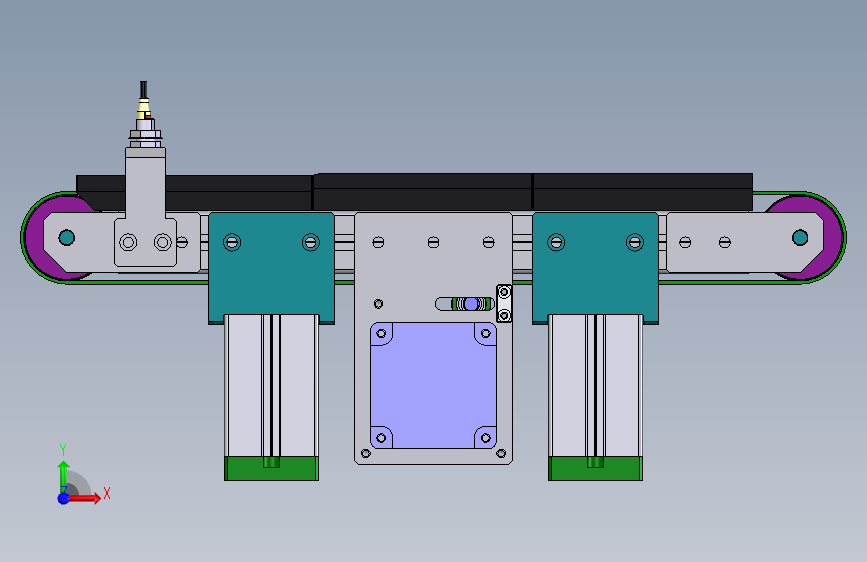
Task: Click the blue Z axis ball of the triad
Action: point(64,498)
